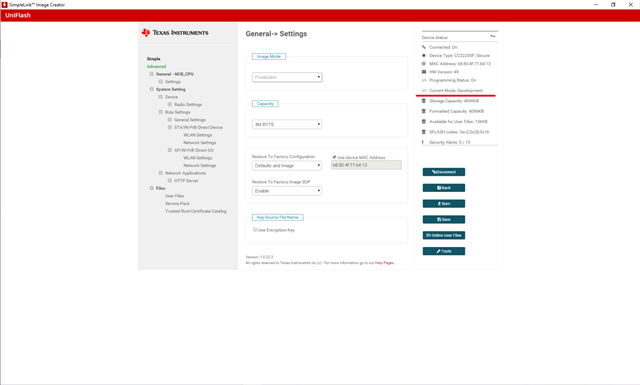Image resolution: width=640 pixels, height=385 pixels.
Task: Click the node icon next to the Settings tree item
Action: 161,82
